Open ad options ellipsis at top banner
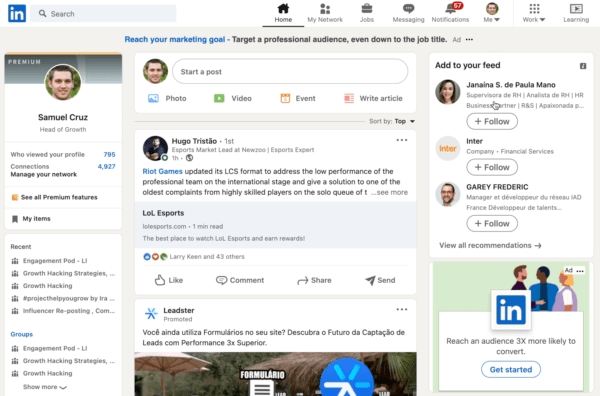600x396 pixels. click(469, 39)
